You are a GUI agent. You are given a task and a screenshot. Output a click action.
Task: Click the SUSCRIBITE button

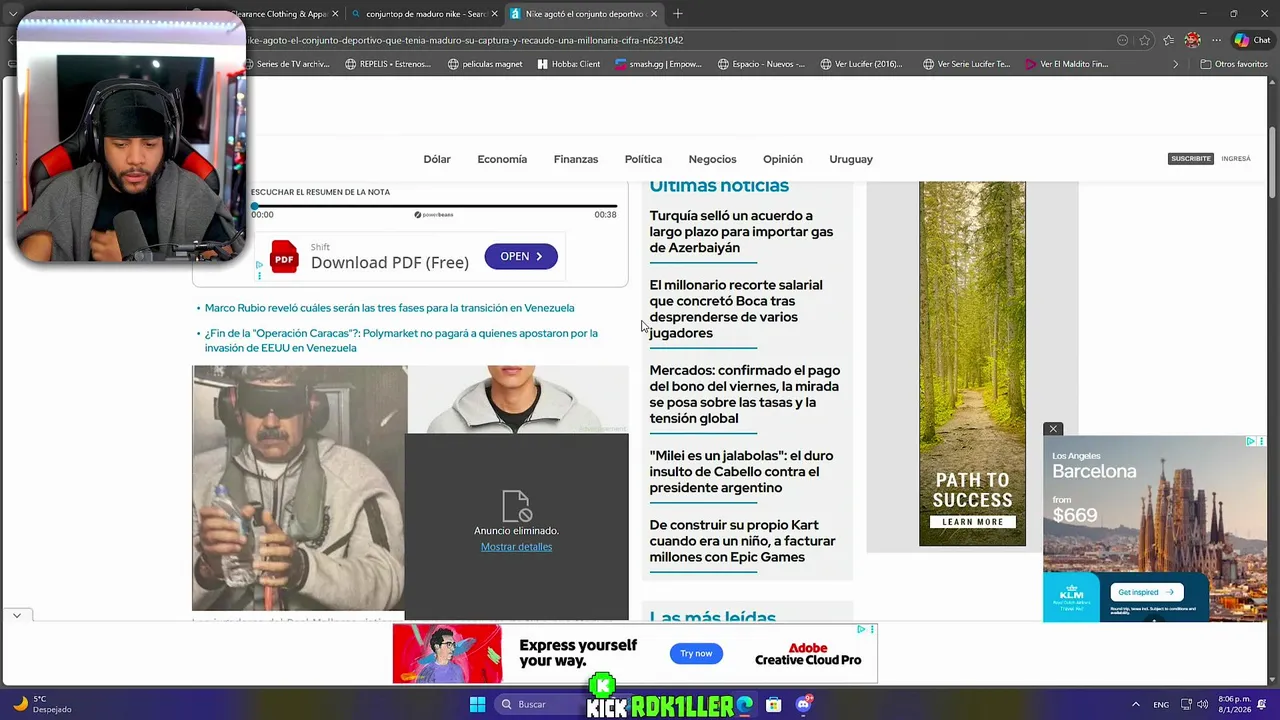1190,158
